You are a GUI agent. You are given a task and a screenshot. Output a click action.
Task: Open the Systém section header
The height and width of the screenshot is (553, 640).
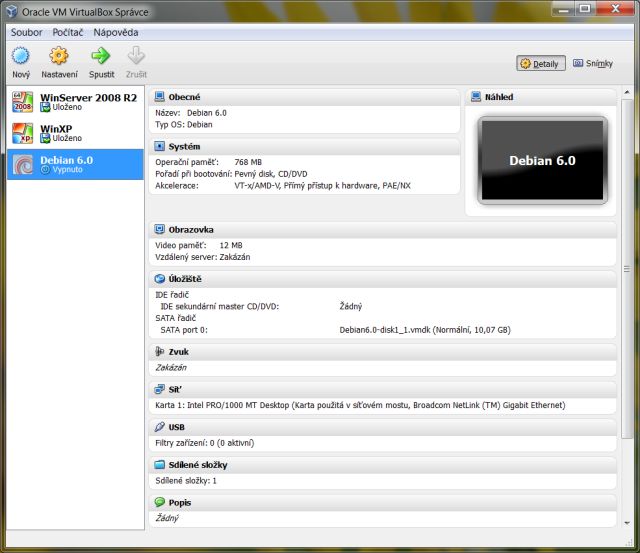304,147
